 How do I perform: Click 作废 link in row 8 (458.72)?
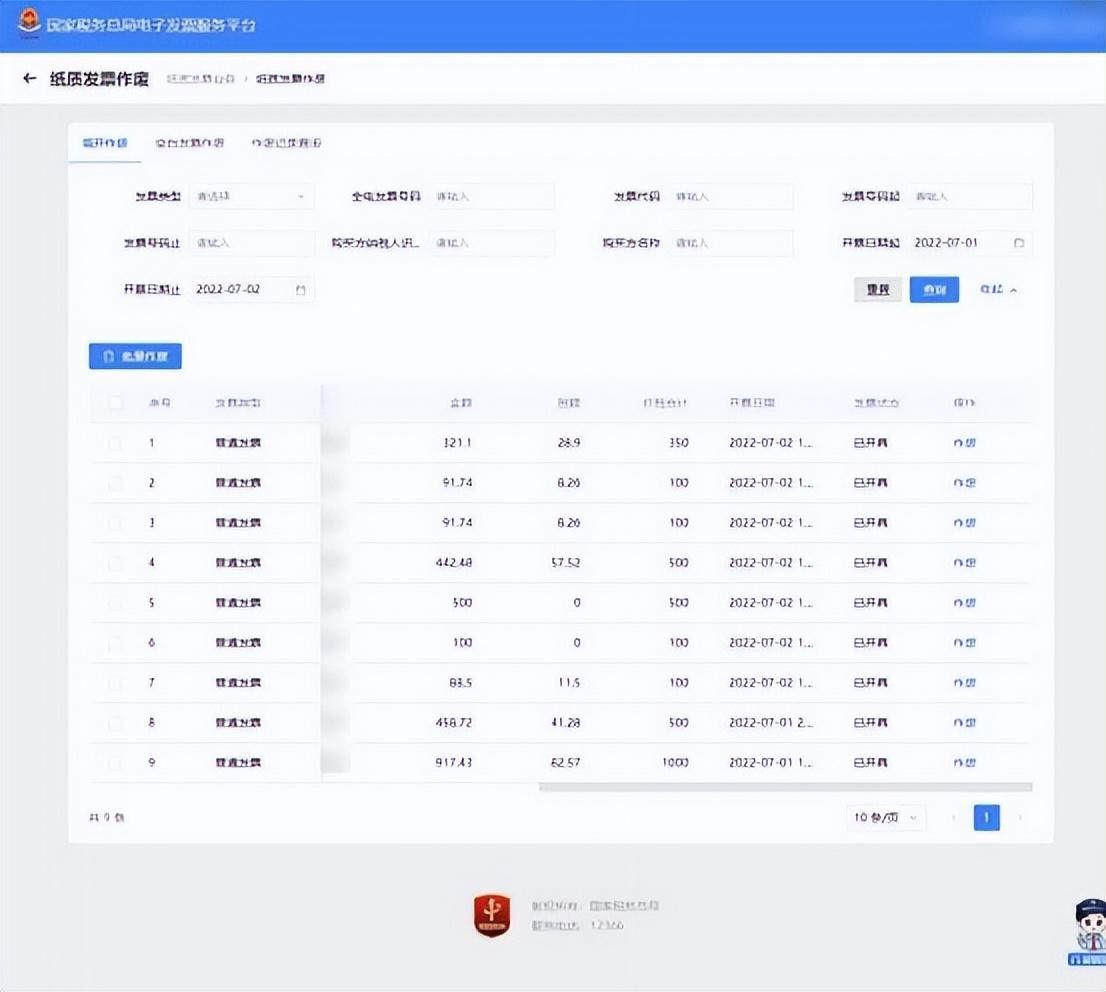pyautogui.click(x=964, y=722)
